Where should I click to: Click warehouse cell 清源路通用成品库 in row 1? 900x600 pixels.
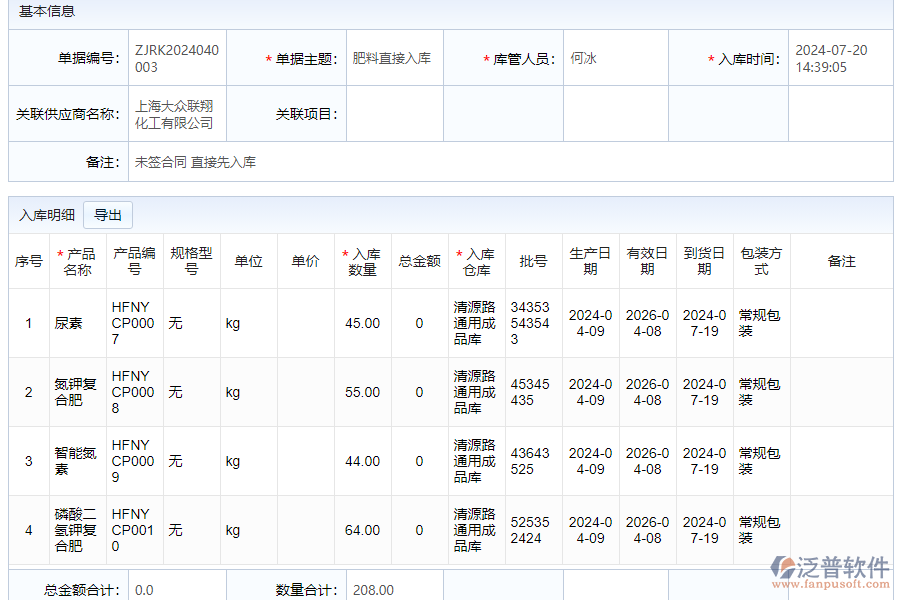coord(478,322)
